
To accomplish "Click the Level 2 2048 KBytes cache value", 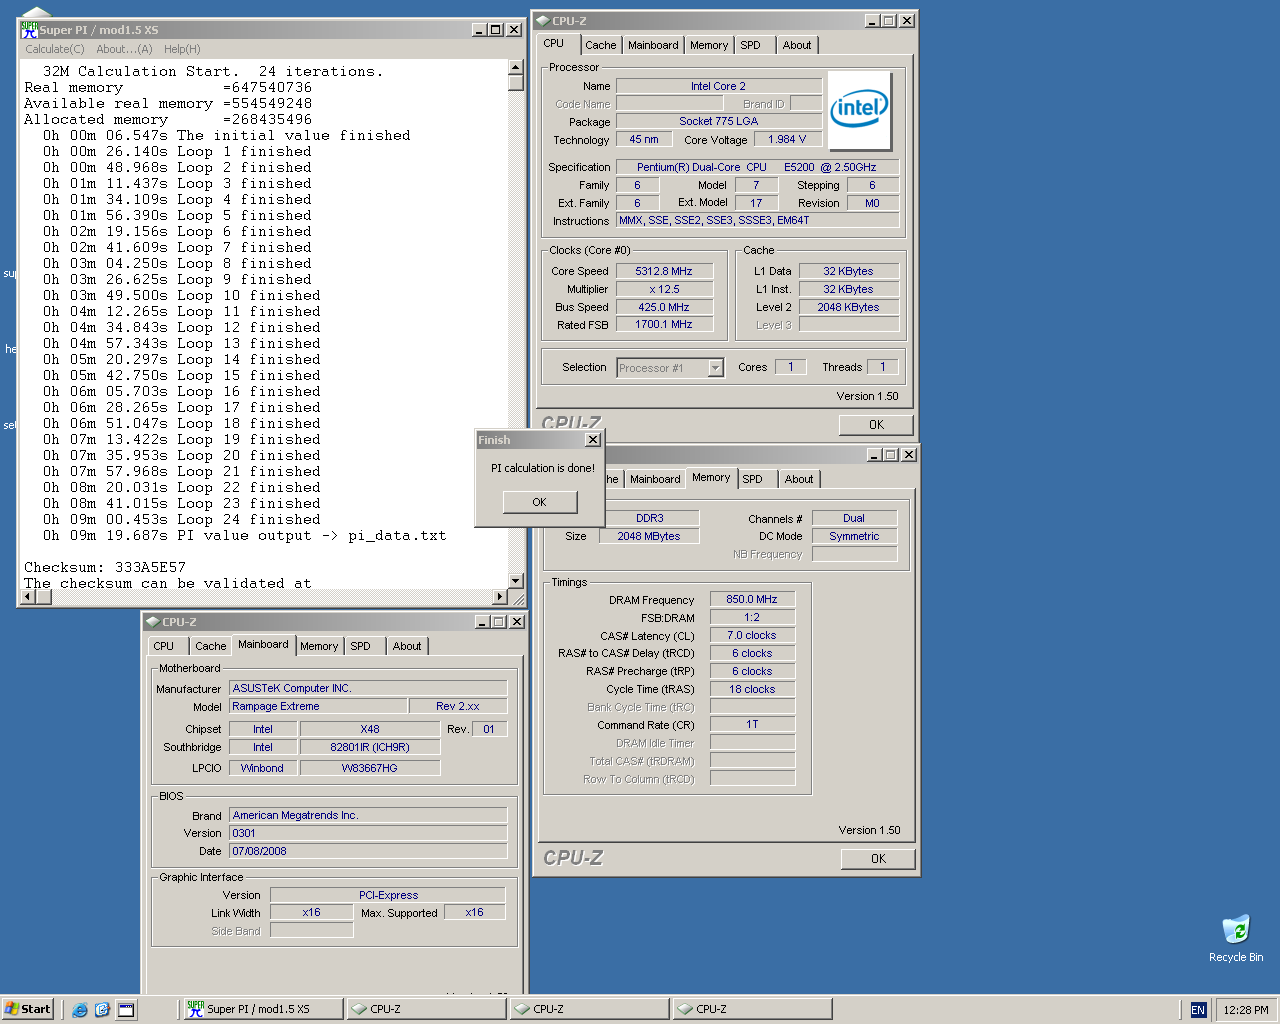I will [x=848, y=307].
